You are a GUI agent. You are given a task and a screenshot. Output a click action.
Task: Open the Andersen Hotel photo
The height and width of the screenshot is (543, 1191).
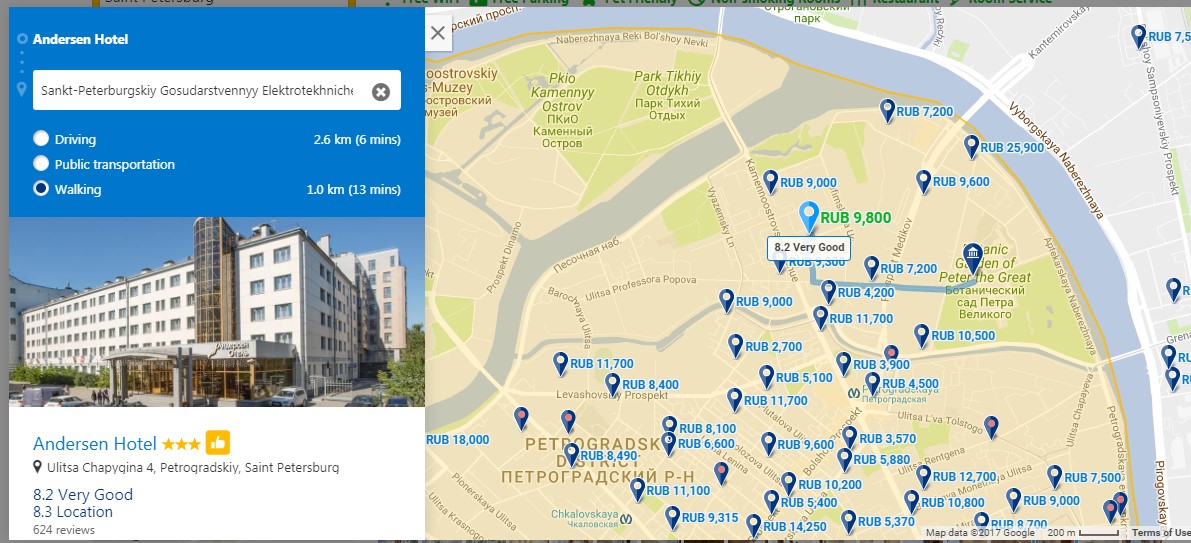click(x=216, y=312)
